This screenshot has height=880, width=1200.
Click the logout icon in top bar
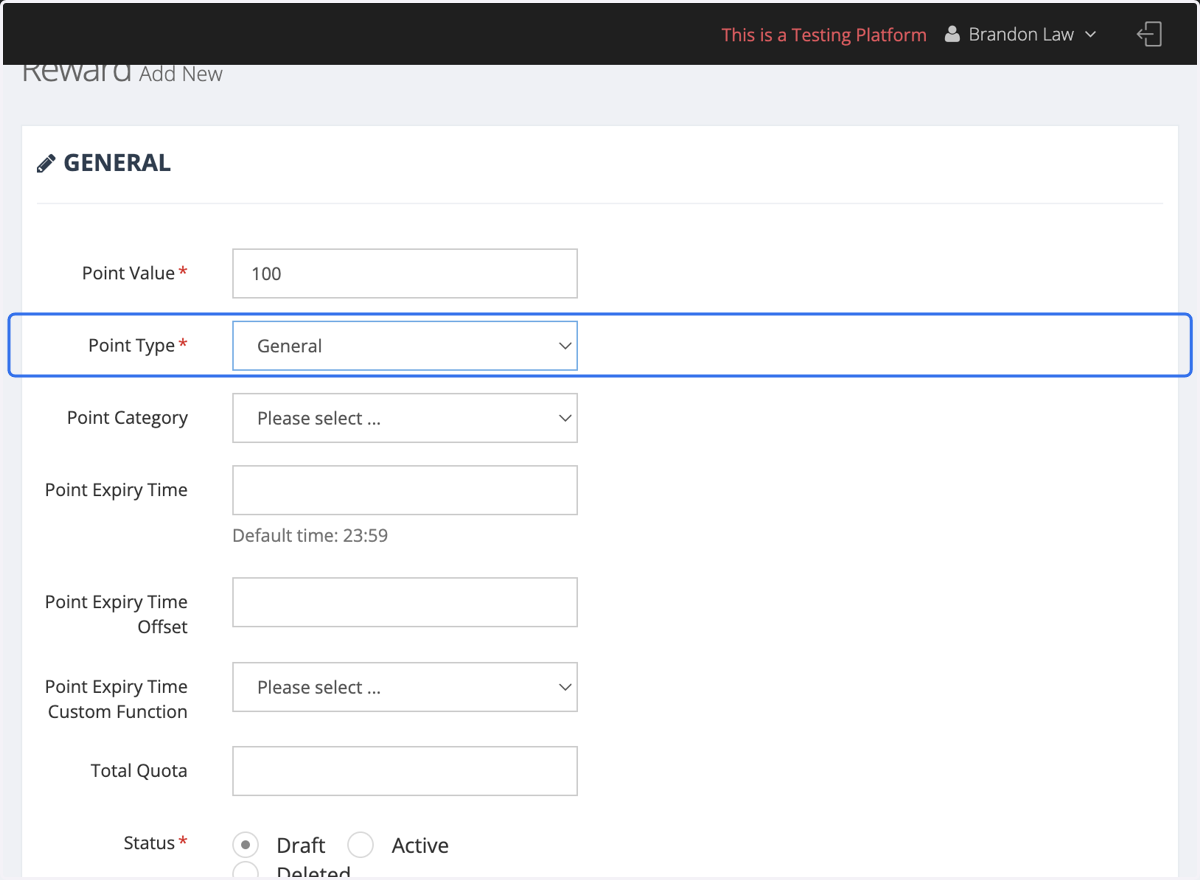[x=1149, y=34]
